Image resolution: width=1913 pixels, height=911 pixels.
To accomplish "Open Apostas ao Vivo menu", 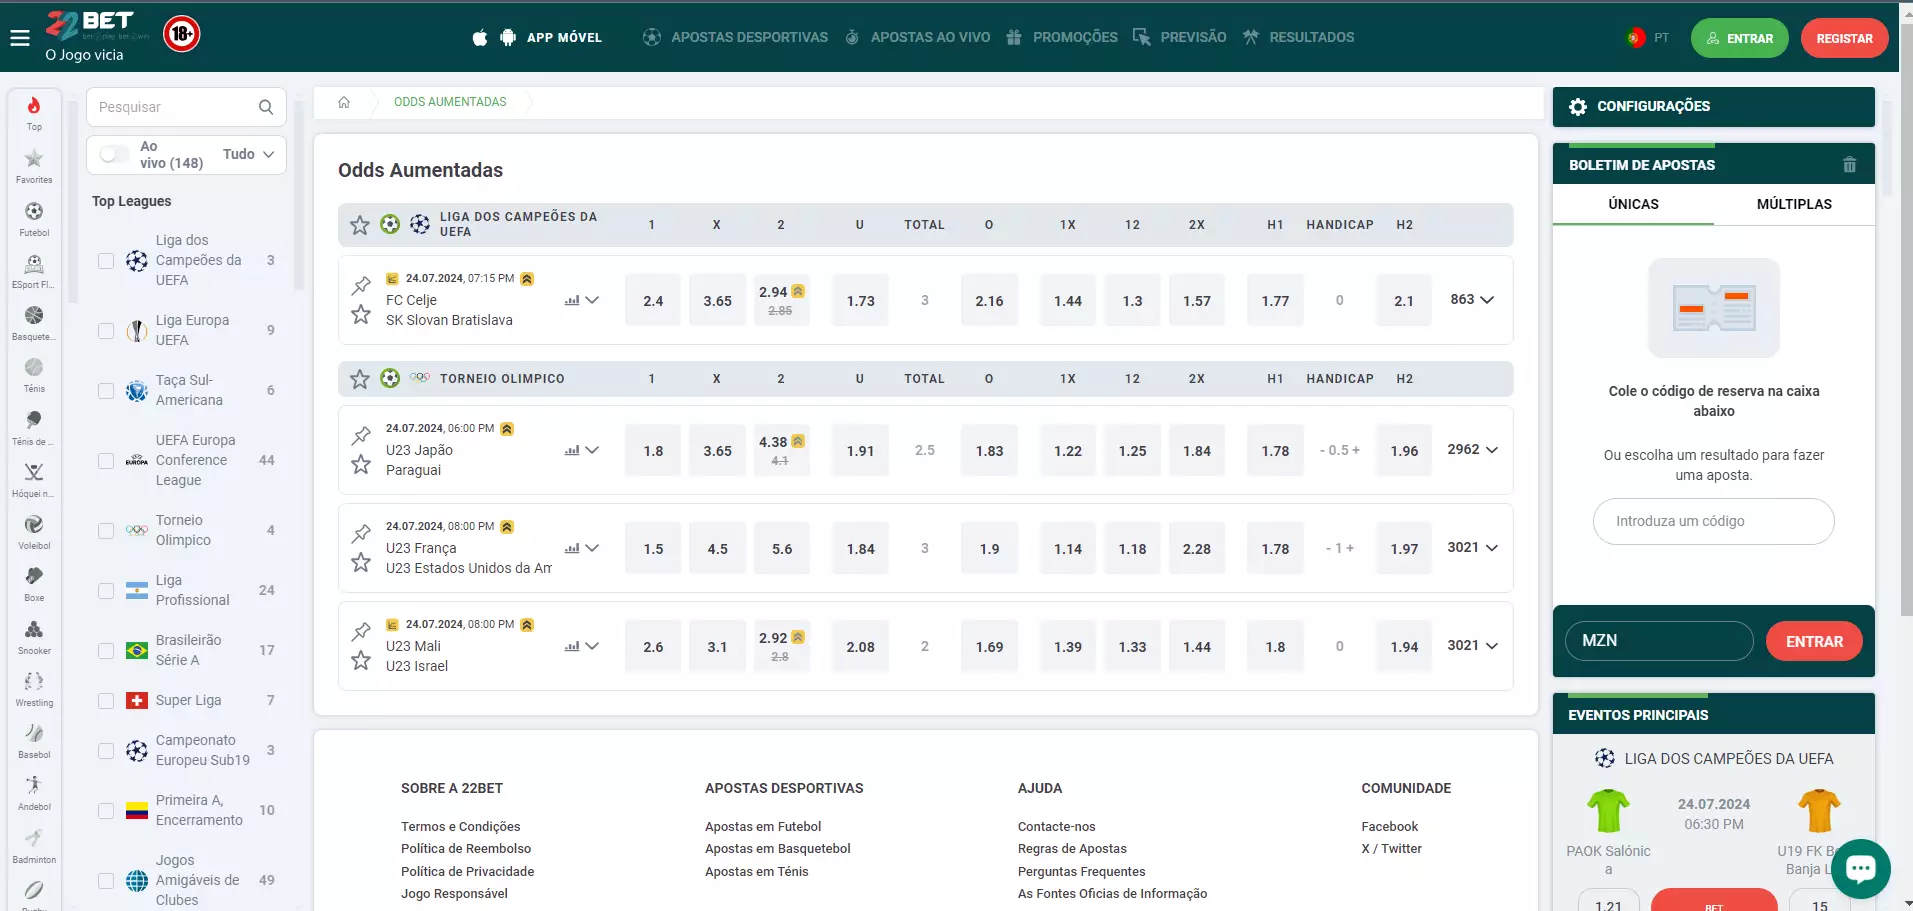I will 918,37.
